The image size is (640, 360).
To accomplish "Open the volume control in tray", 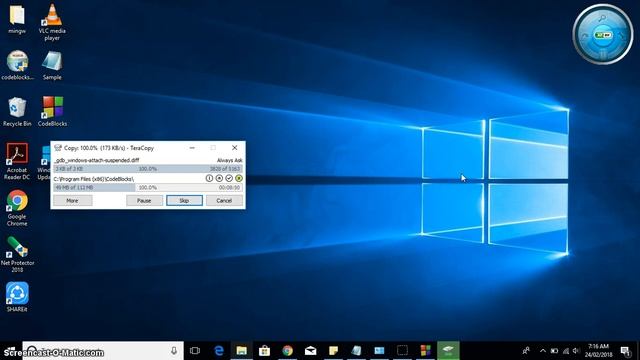I will tap(576, 351).
